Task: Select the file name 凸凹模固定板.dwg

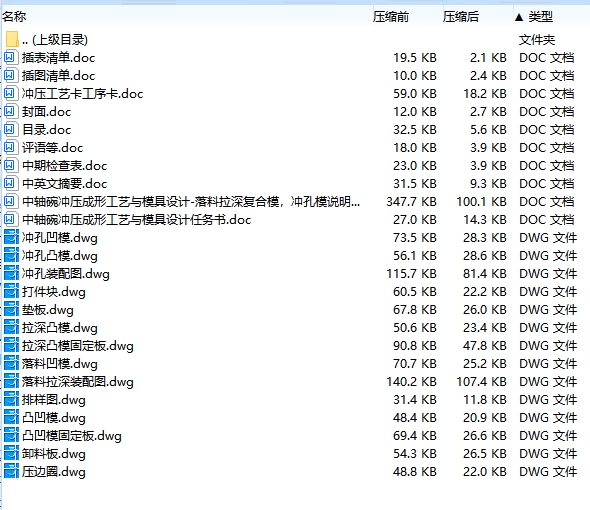Action: (x=71, y=436)
